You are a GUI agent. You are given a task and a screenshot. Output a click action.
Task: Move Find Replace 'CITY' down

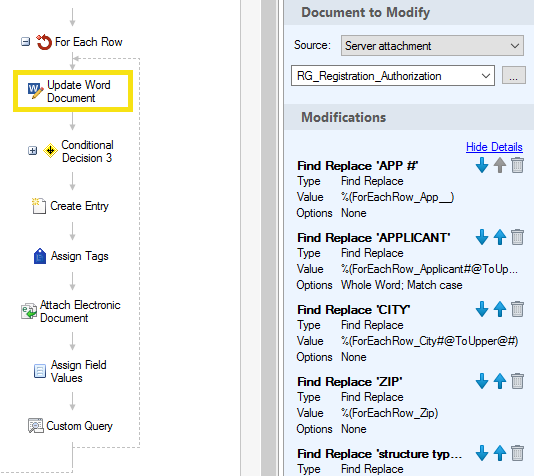click(x=482, y=309)
